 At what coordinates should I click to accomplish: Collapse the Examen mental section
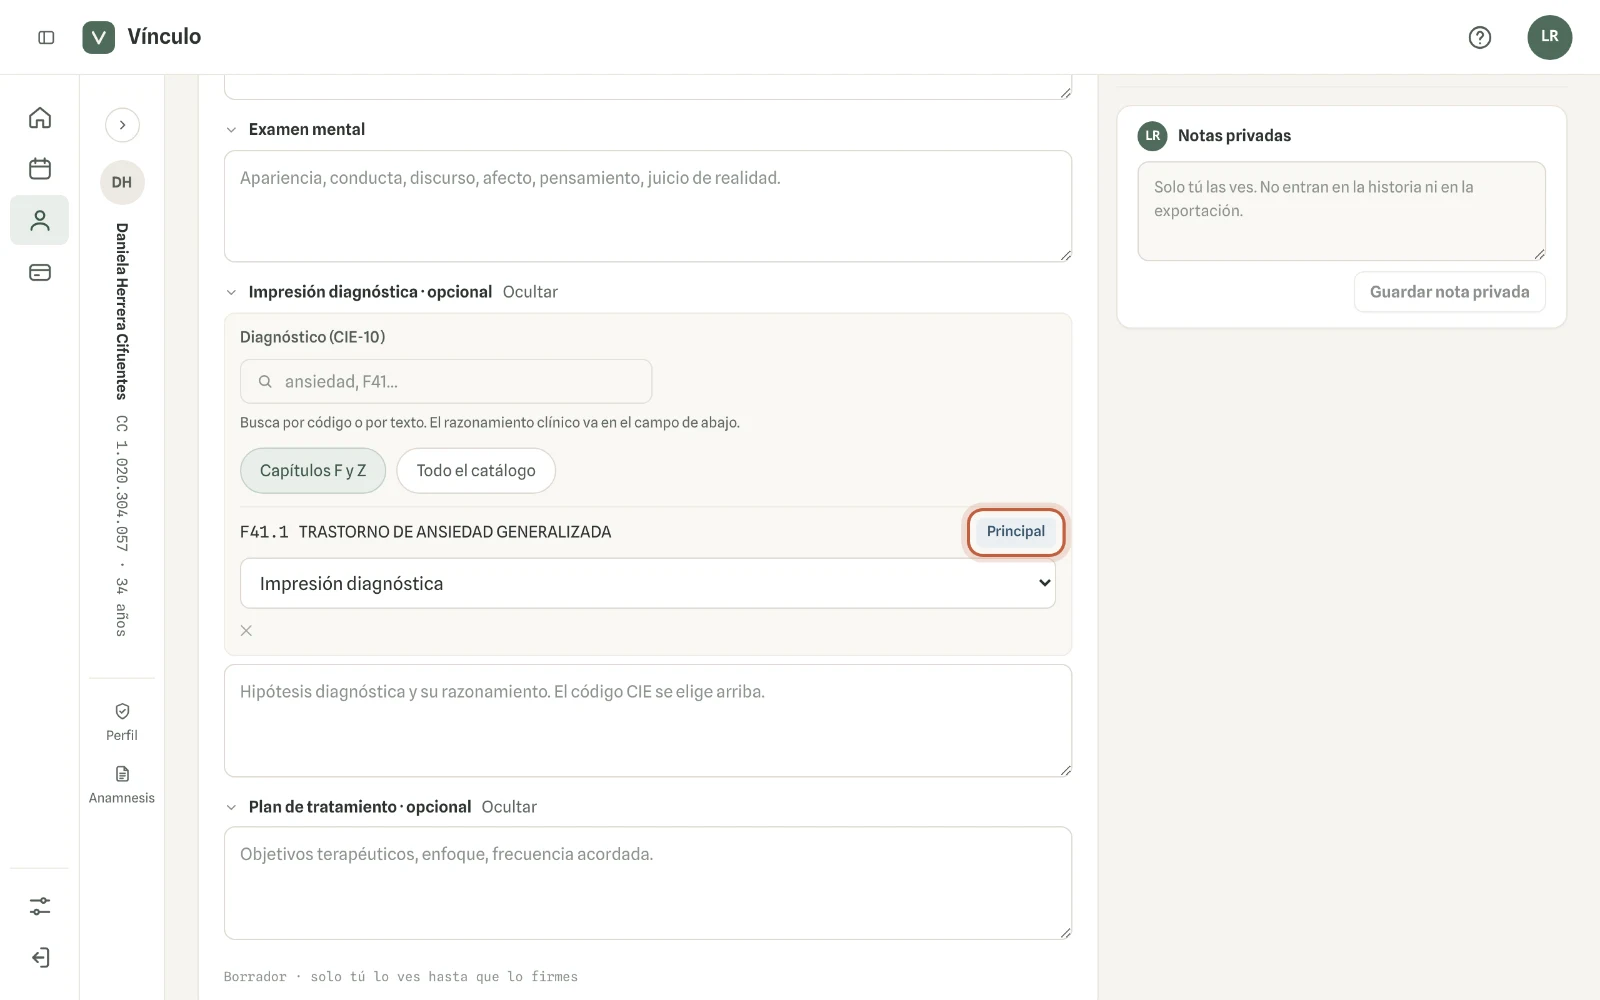tap(231, 130)
